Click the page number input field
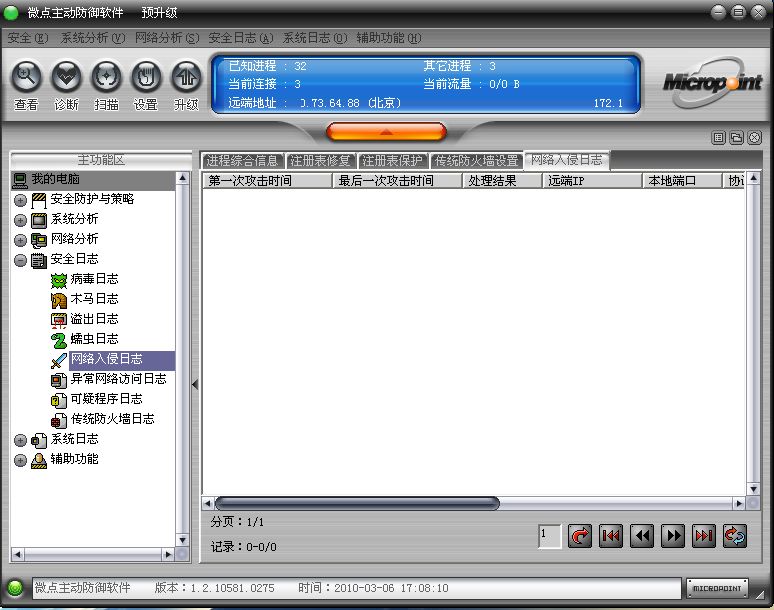 (x=550, y=536)
